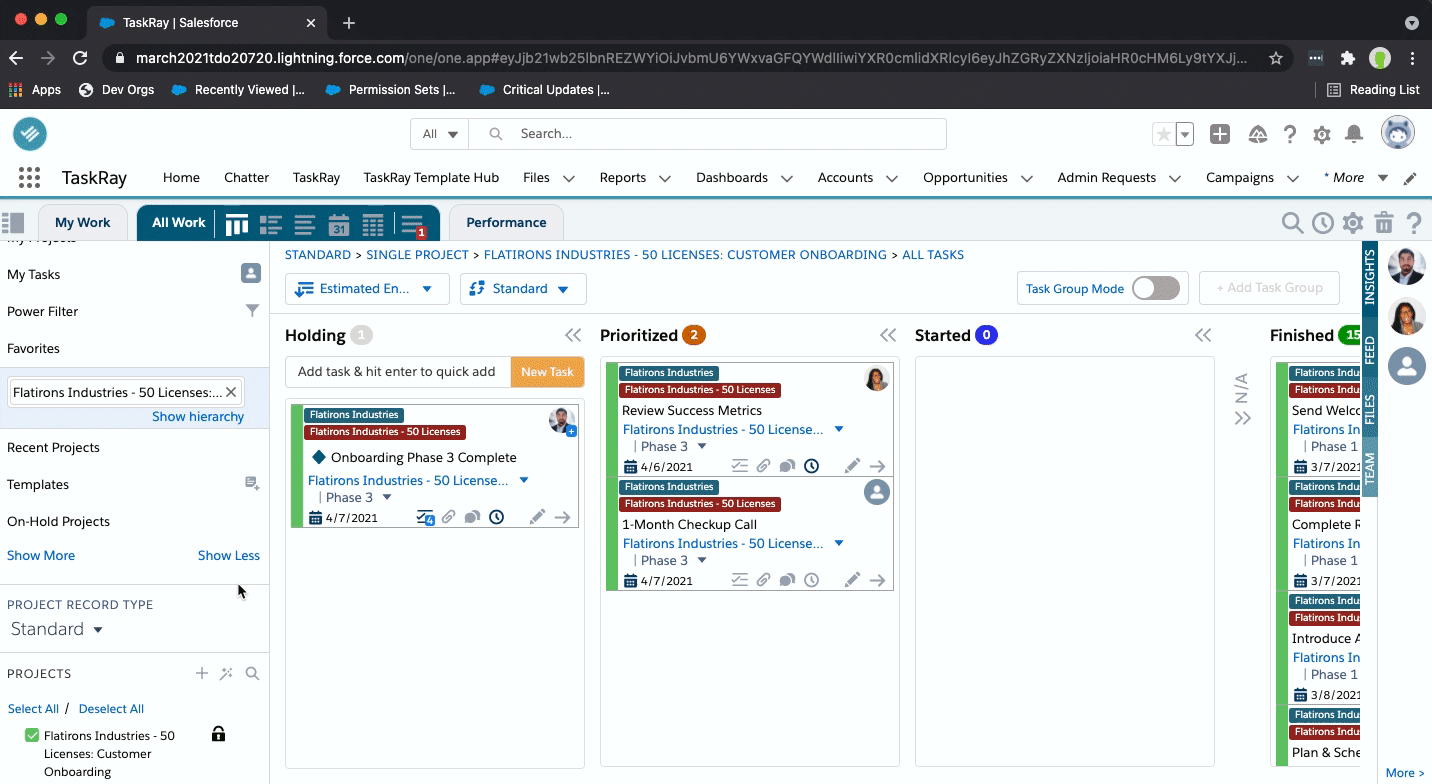Image resolution: width=1432 pixels, height=784 pixels.
Task: Open Recent Projects in the sidebar
Action: [53, 448]
